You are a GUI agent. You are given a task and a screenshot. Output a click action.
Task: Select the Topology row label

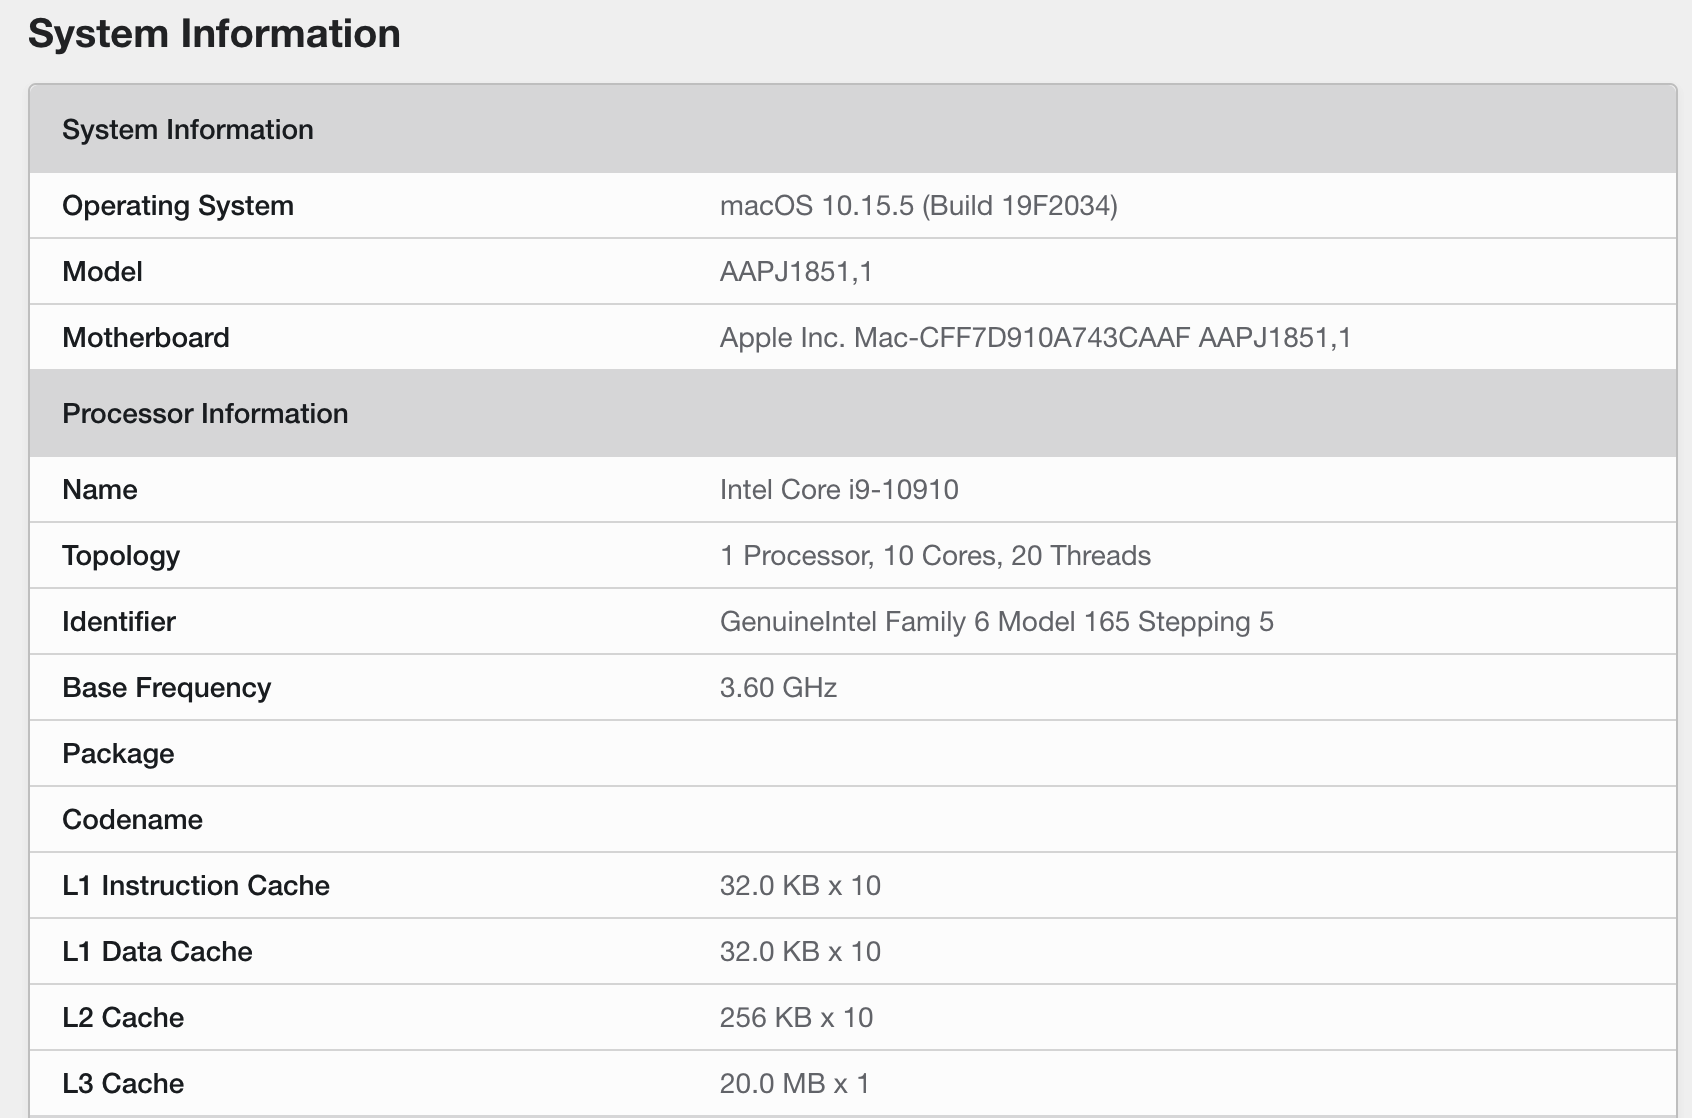tap(121, 556)
